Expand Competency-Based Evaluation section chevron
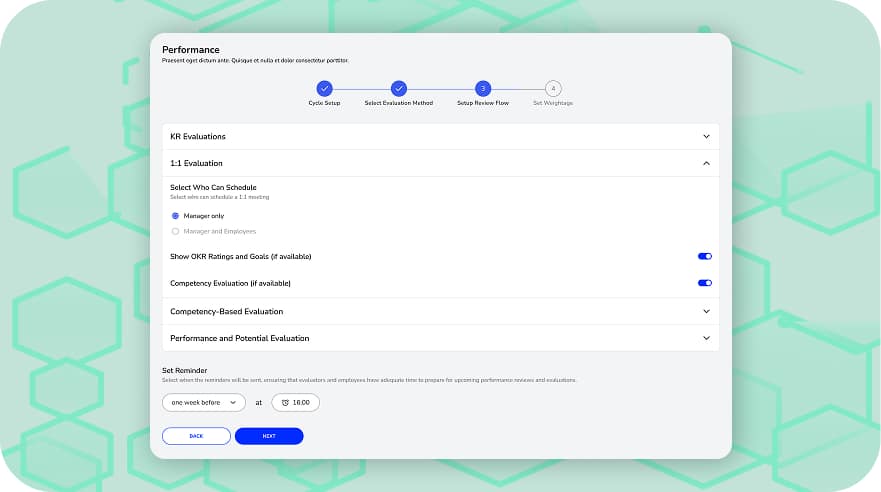The height and width of the screenshot is (492, 881). 706,311
